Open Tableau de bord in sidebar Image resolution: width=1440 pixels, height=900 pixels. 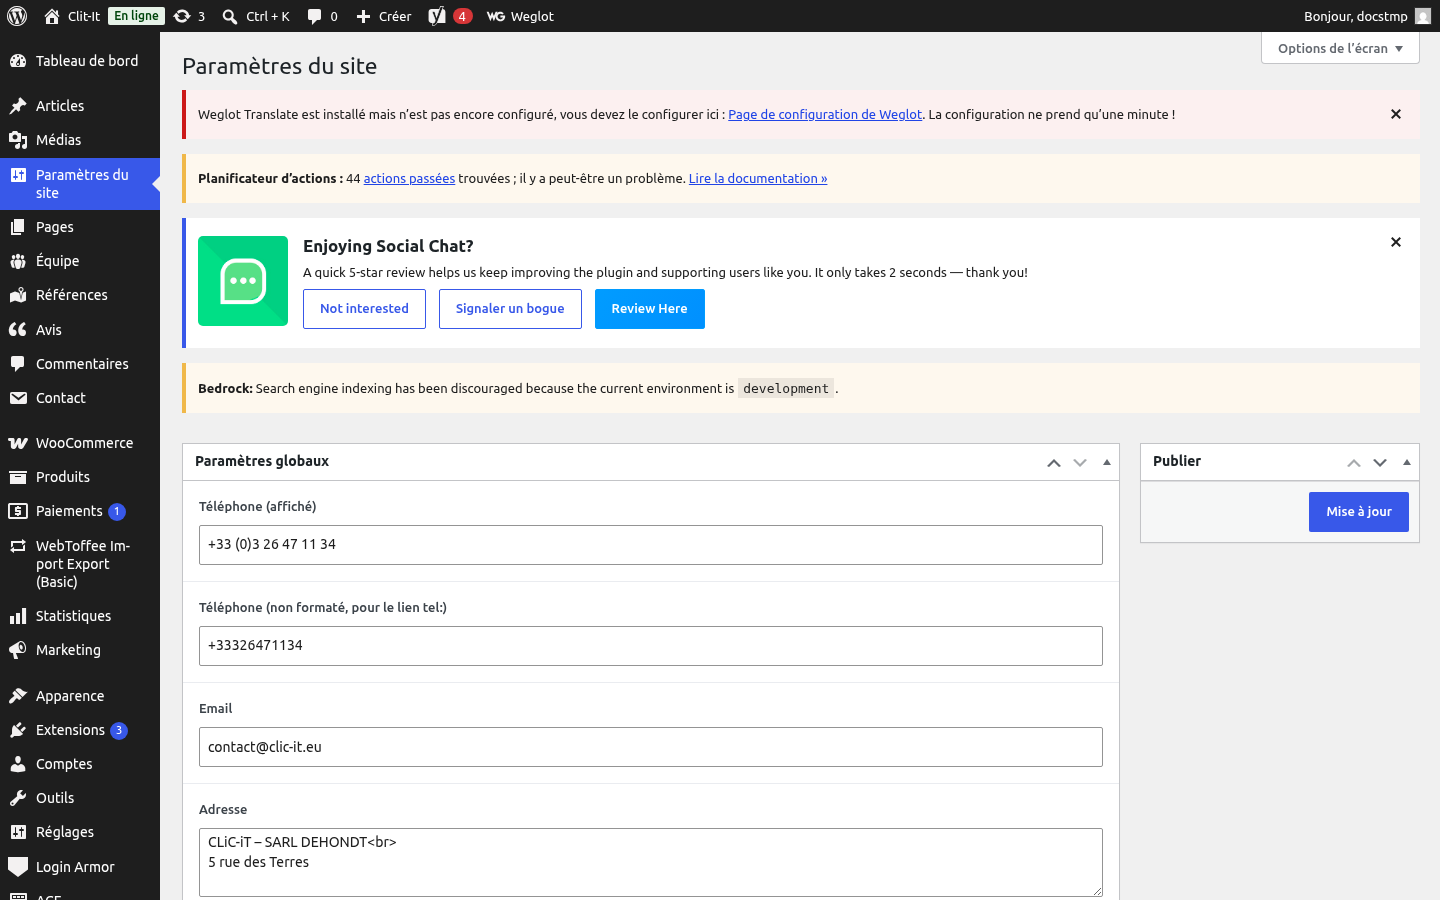coord(80,61)
